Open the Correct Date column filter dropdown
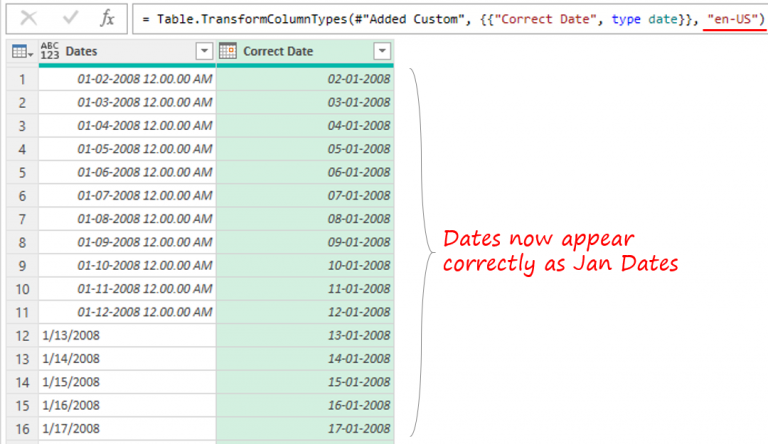This screenshot has width=768, height=444. (x=381, y=51)
